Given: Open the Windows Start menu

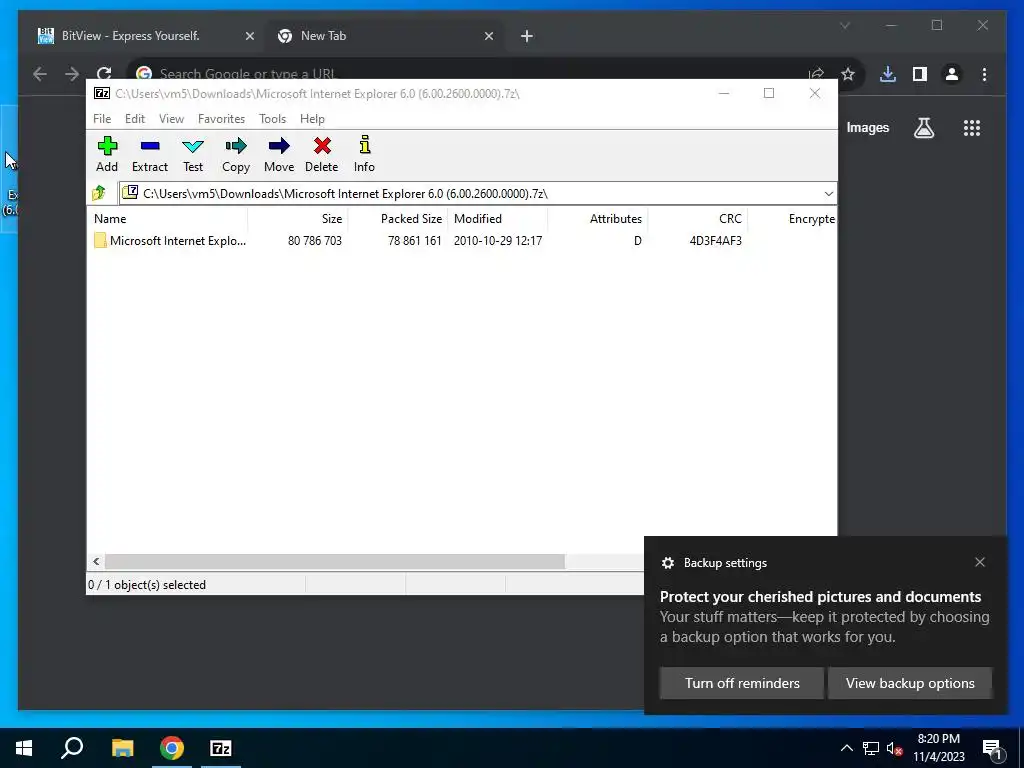Looking at the screenshot, I should pos(24,748).
